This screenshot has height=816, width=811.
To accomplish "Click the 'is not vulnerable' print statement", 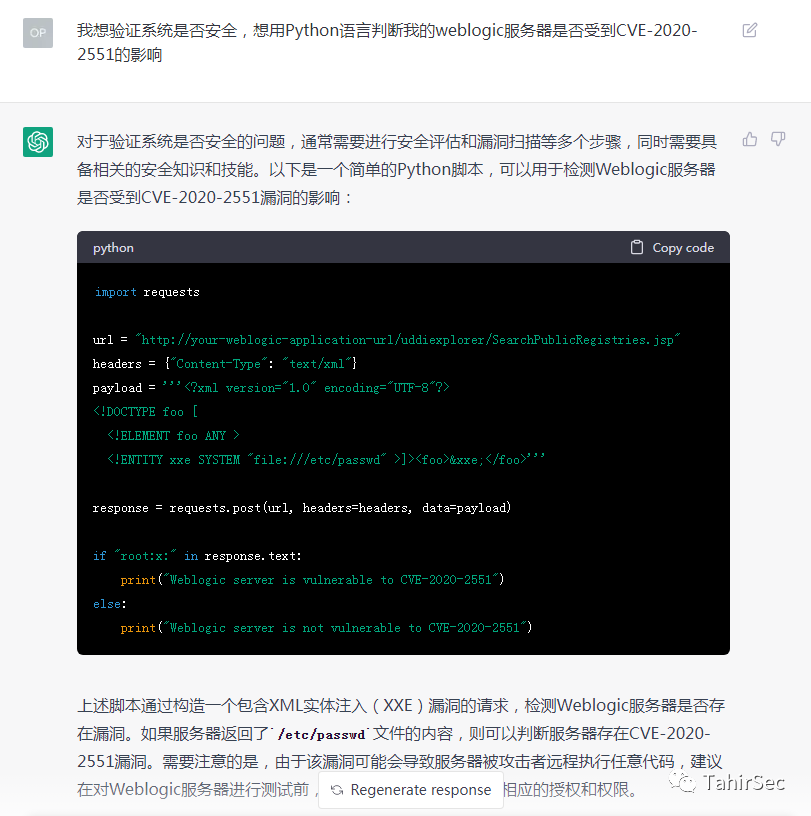I will tap(326, 628).
